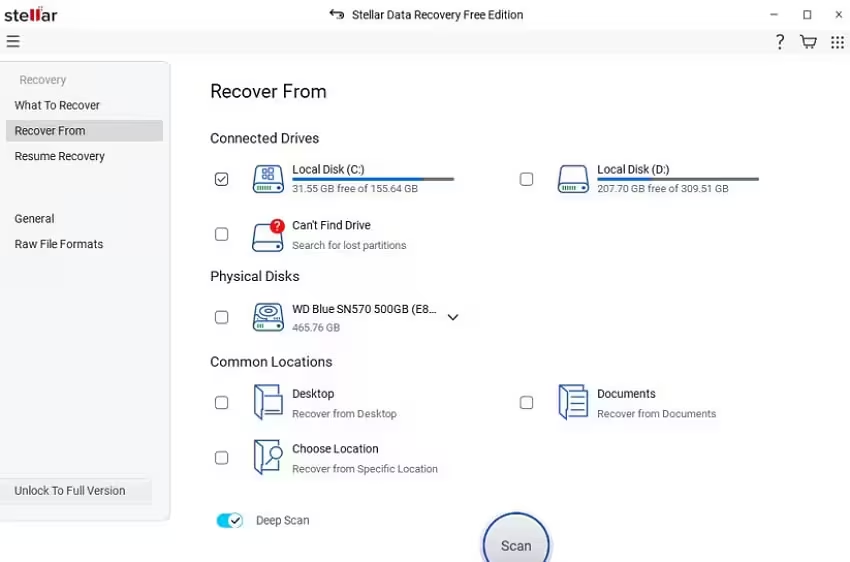850x562 pixels.
Task: Open the hamburger menu
Action: tap(13, 41)
